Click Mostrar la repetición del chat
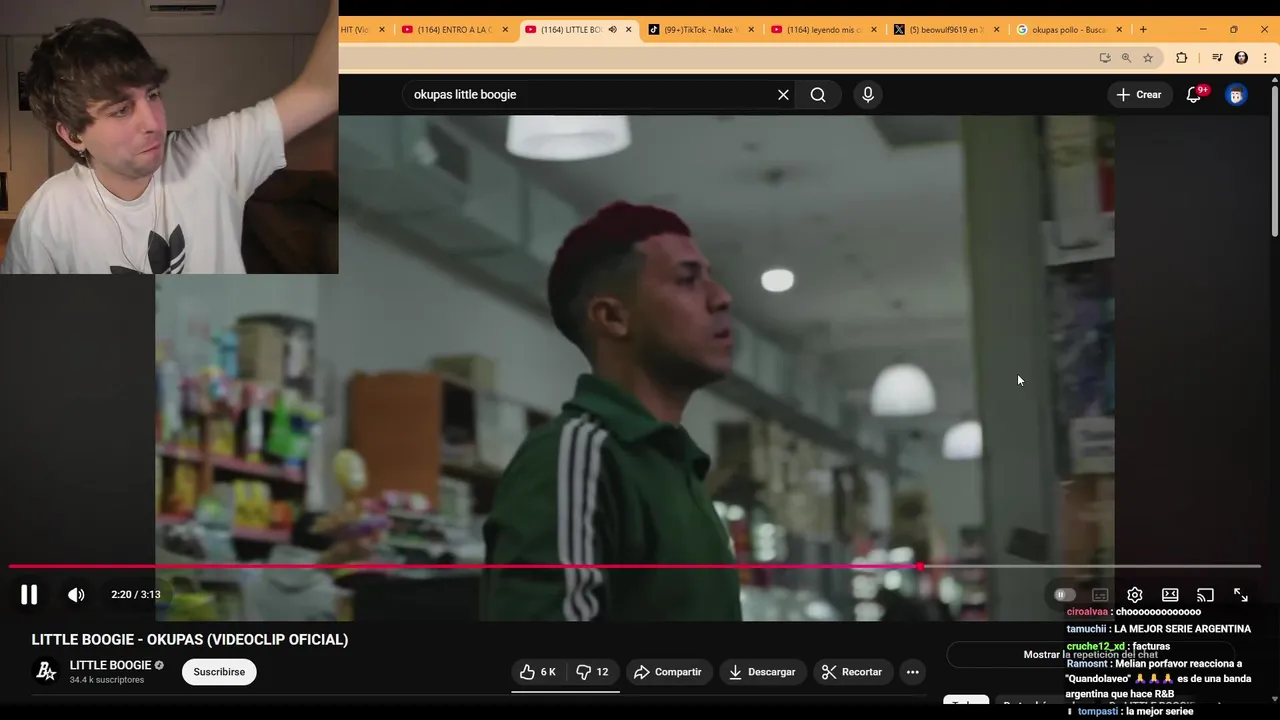The image size is (1280, 720). pyautogui.click(x=1090, y=655)
